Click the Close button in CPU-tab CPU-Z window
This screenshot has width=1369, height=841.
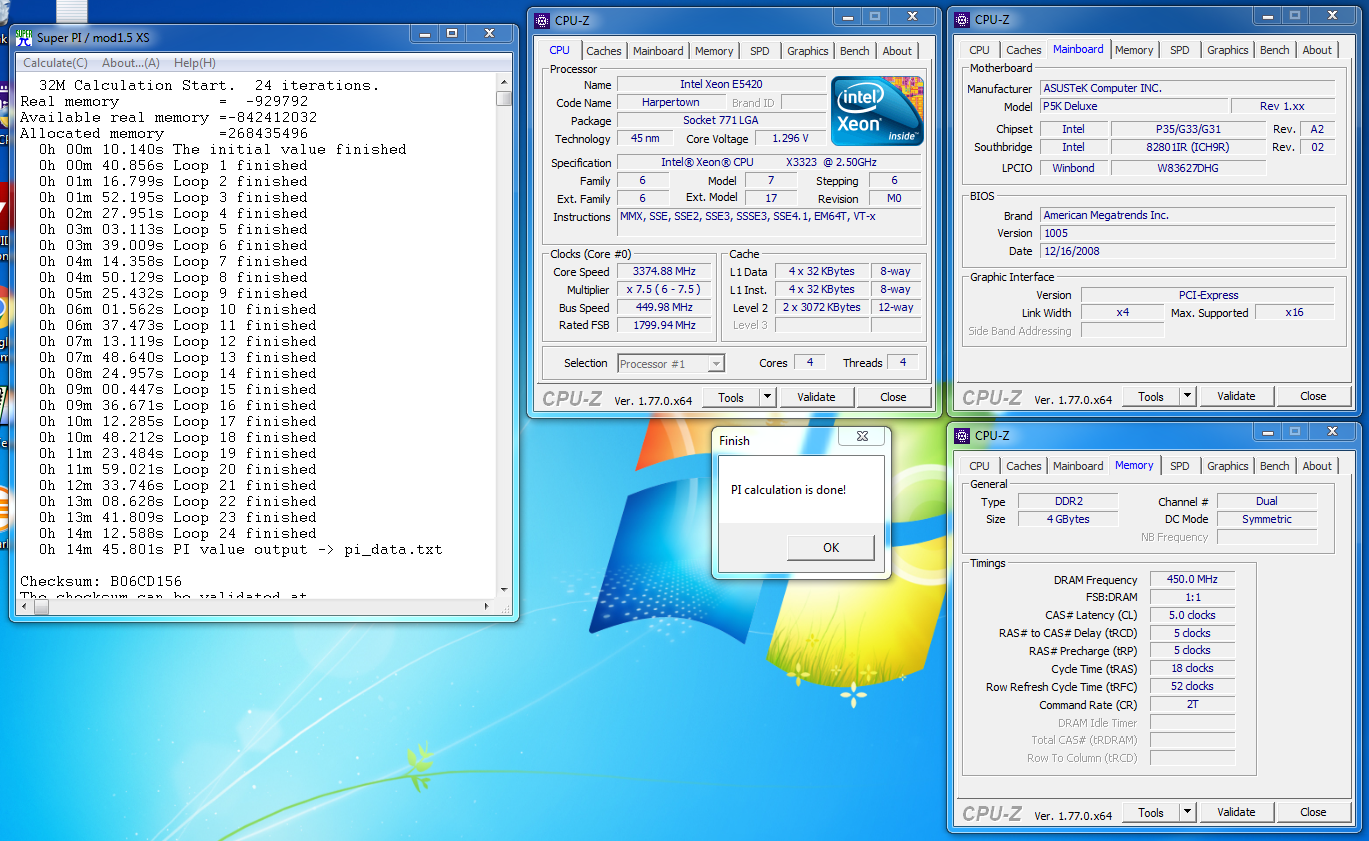click(x=894, y=397)
